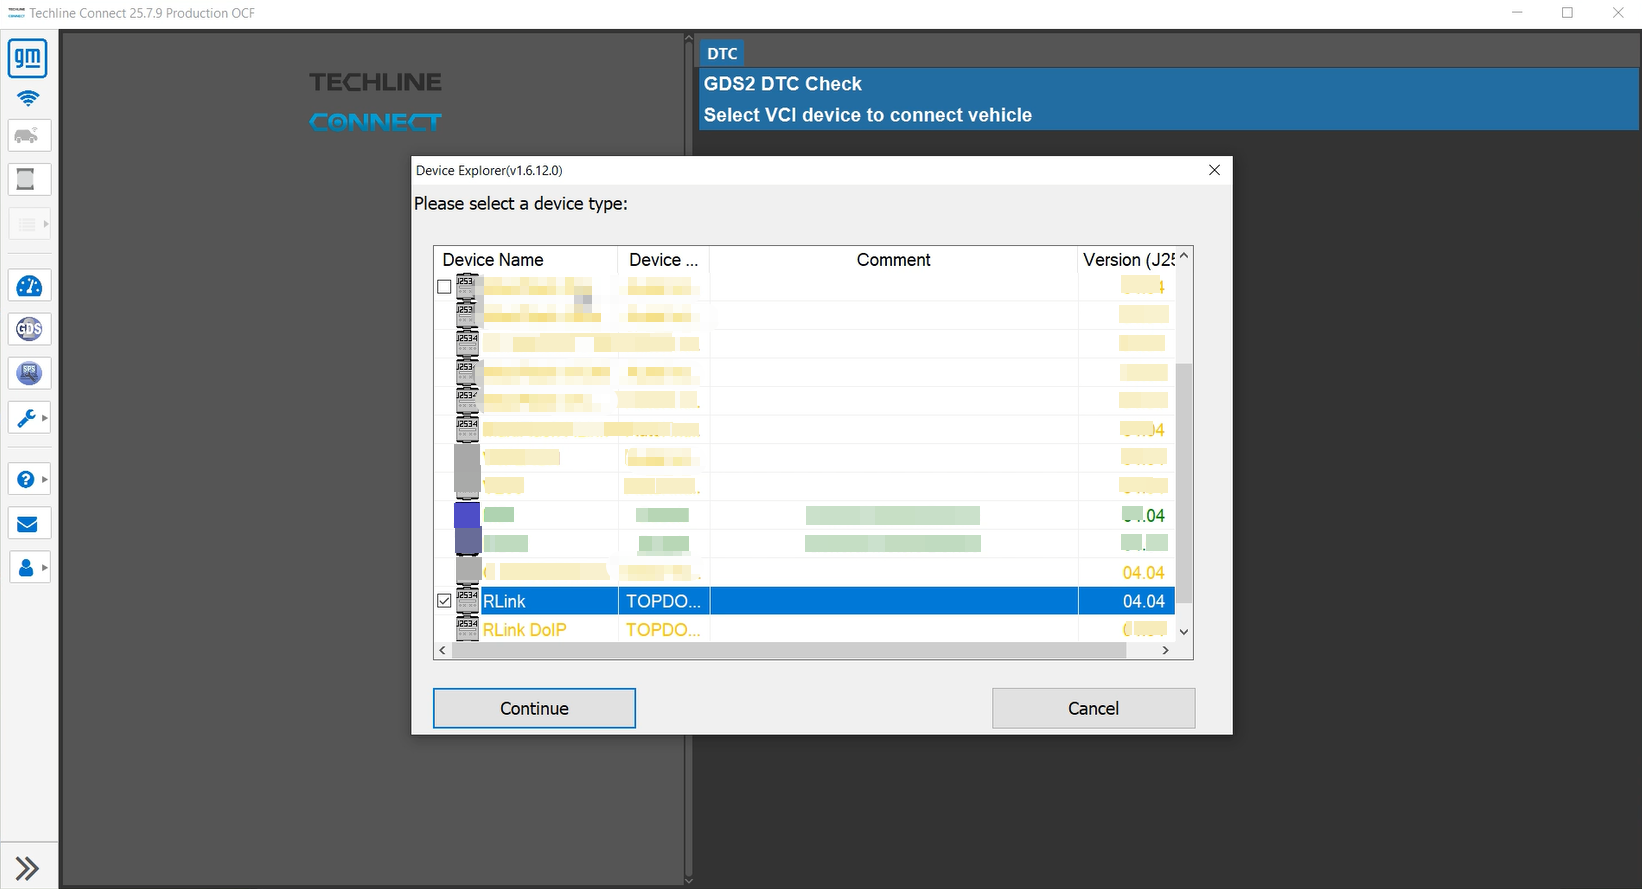Click the J2534 icon beside RLink DoIP
This screenshot has width=1642, height=889.
click(467, 629)
